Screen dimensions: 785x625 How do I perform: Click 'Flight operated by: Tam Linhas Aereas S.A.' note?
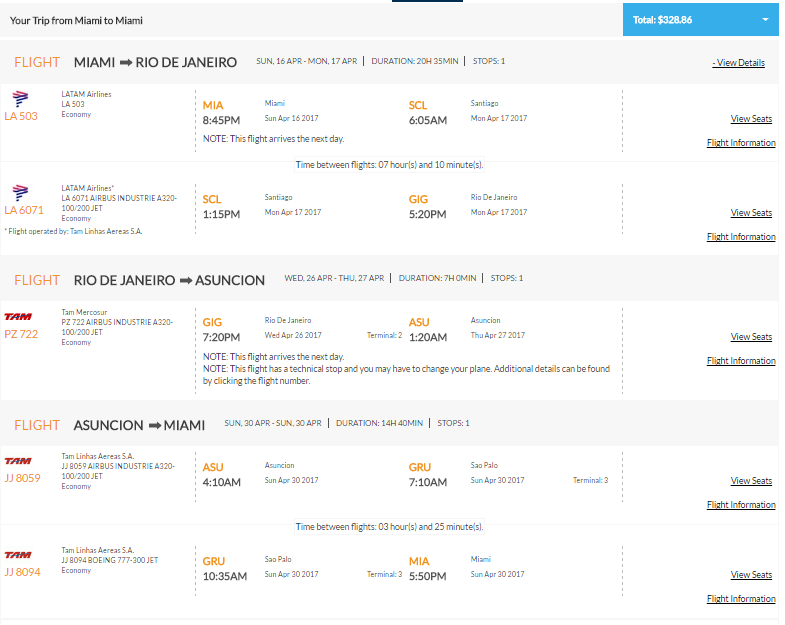[x=73, y=231]
